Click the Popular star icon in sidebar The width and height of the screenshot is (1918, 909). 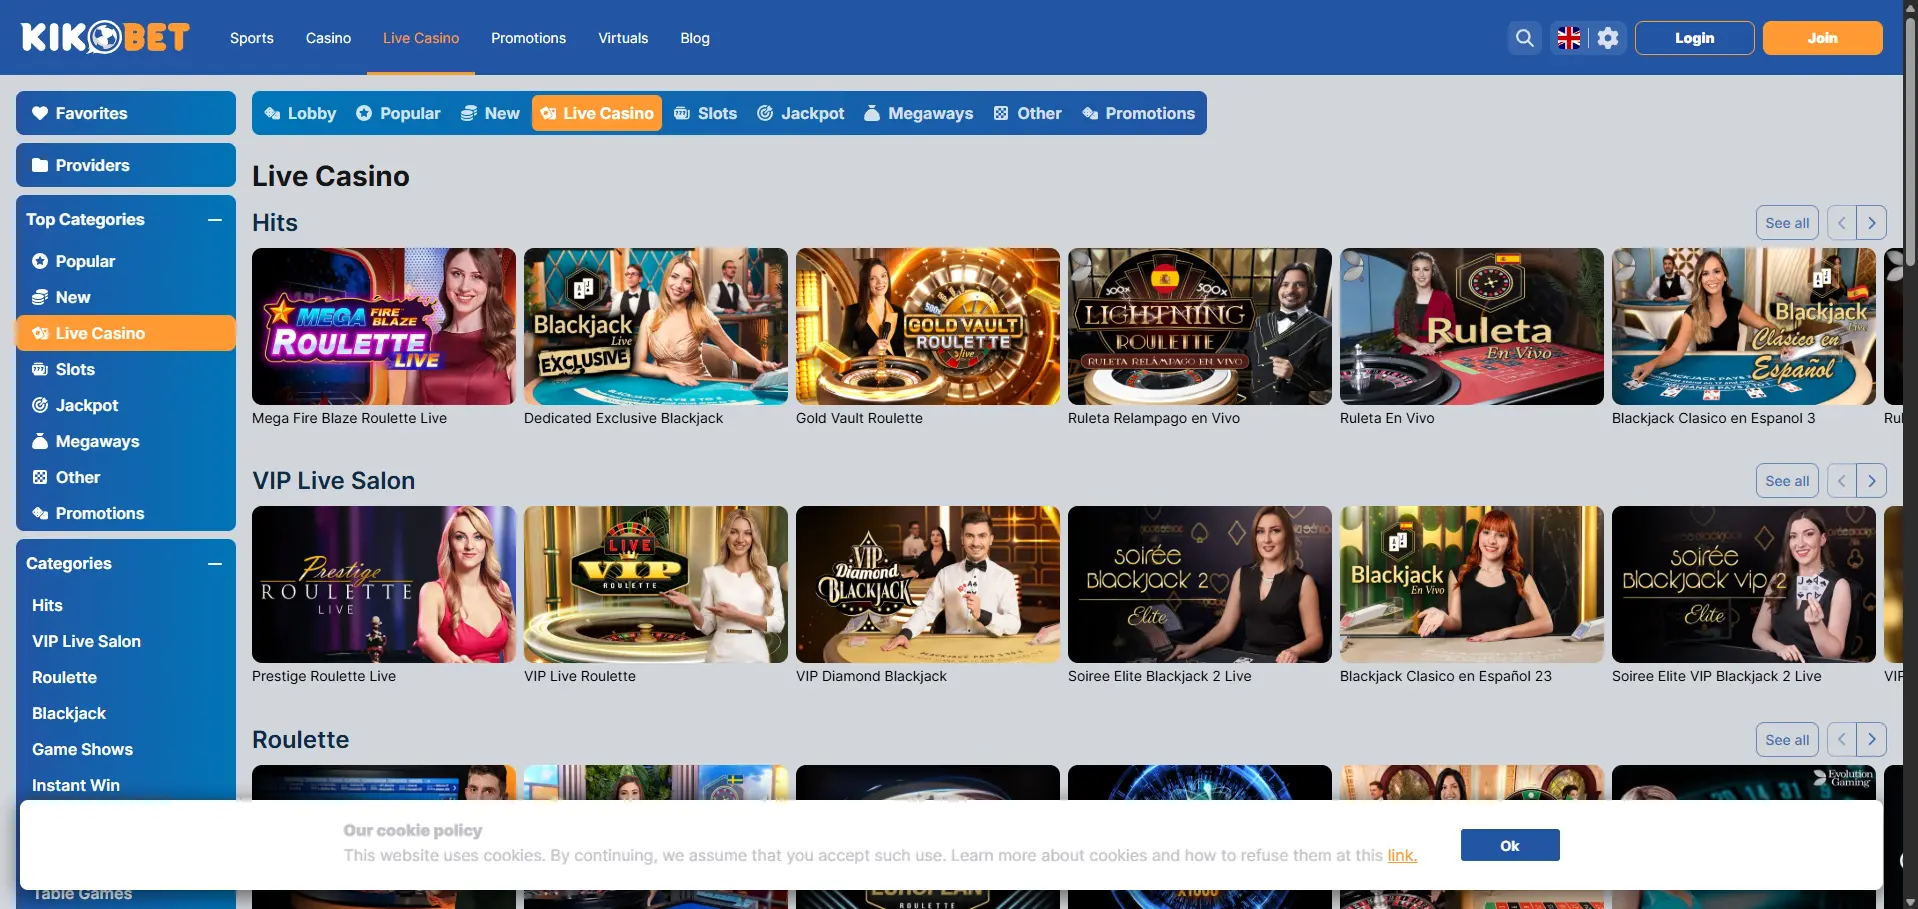pyautogui.click(x=40, y=261)
